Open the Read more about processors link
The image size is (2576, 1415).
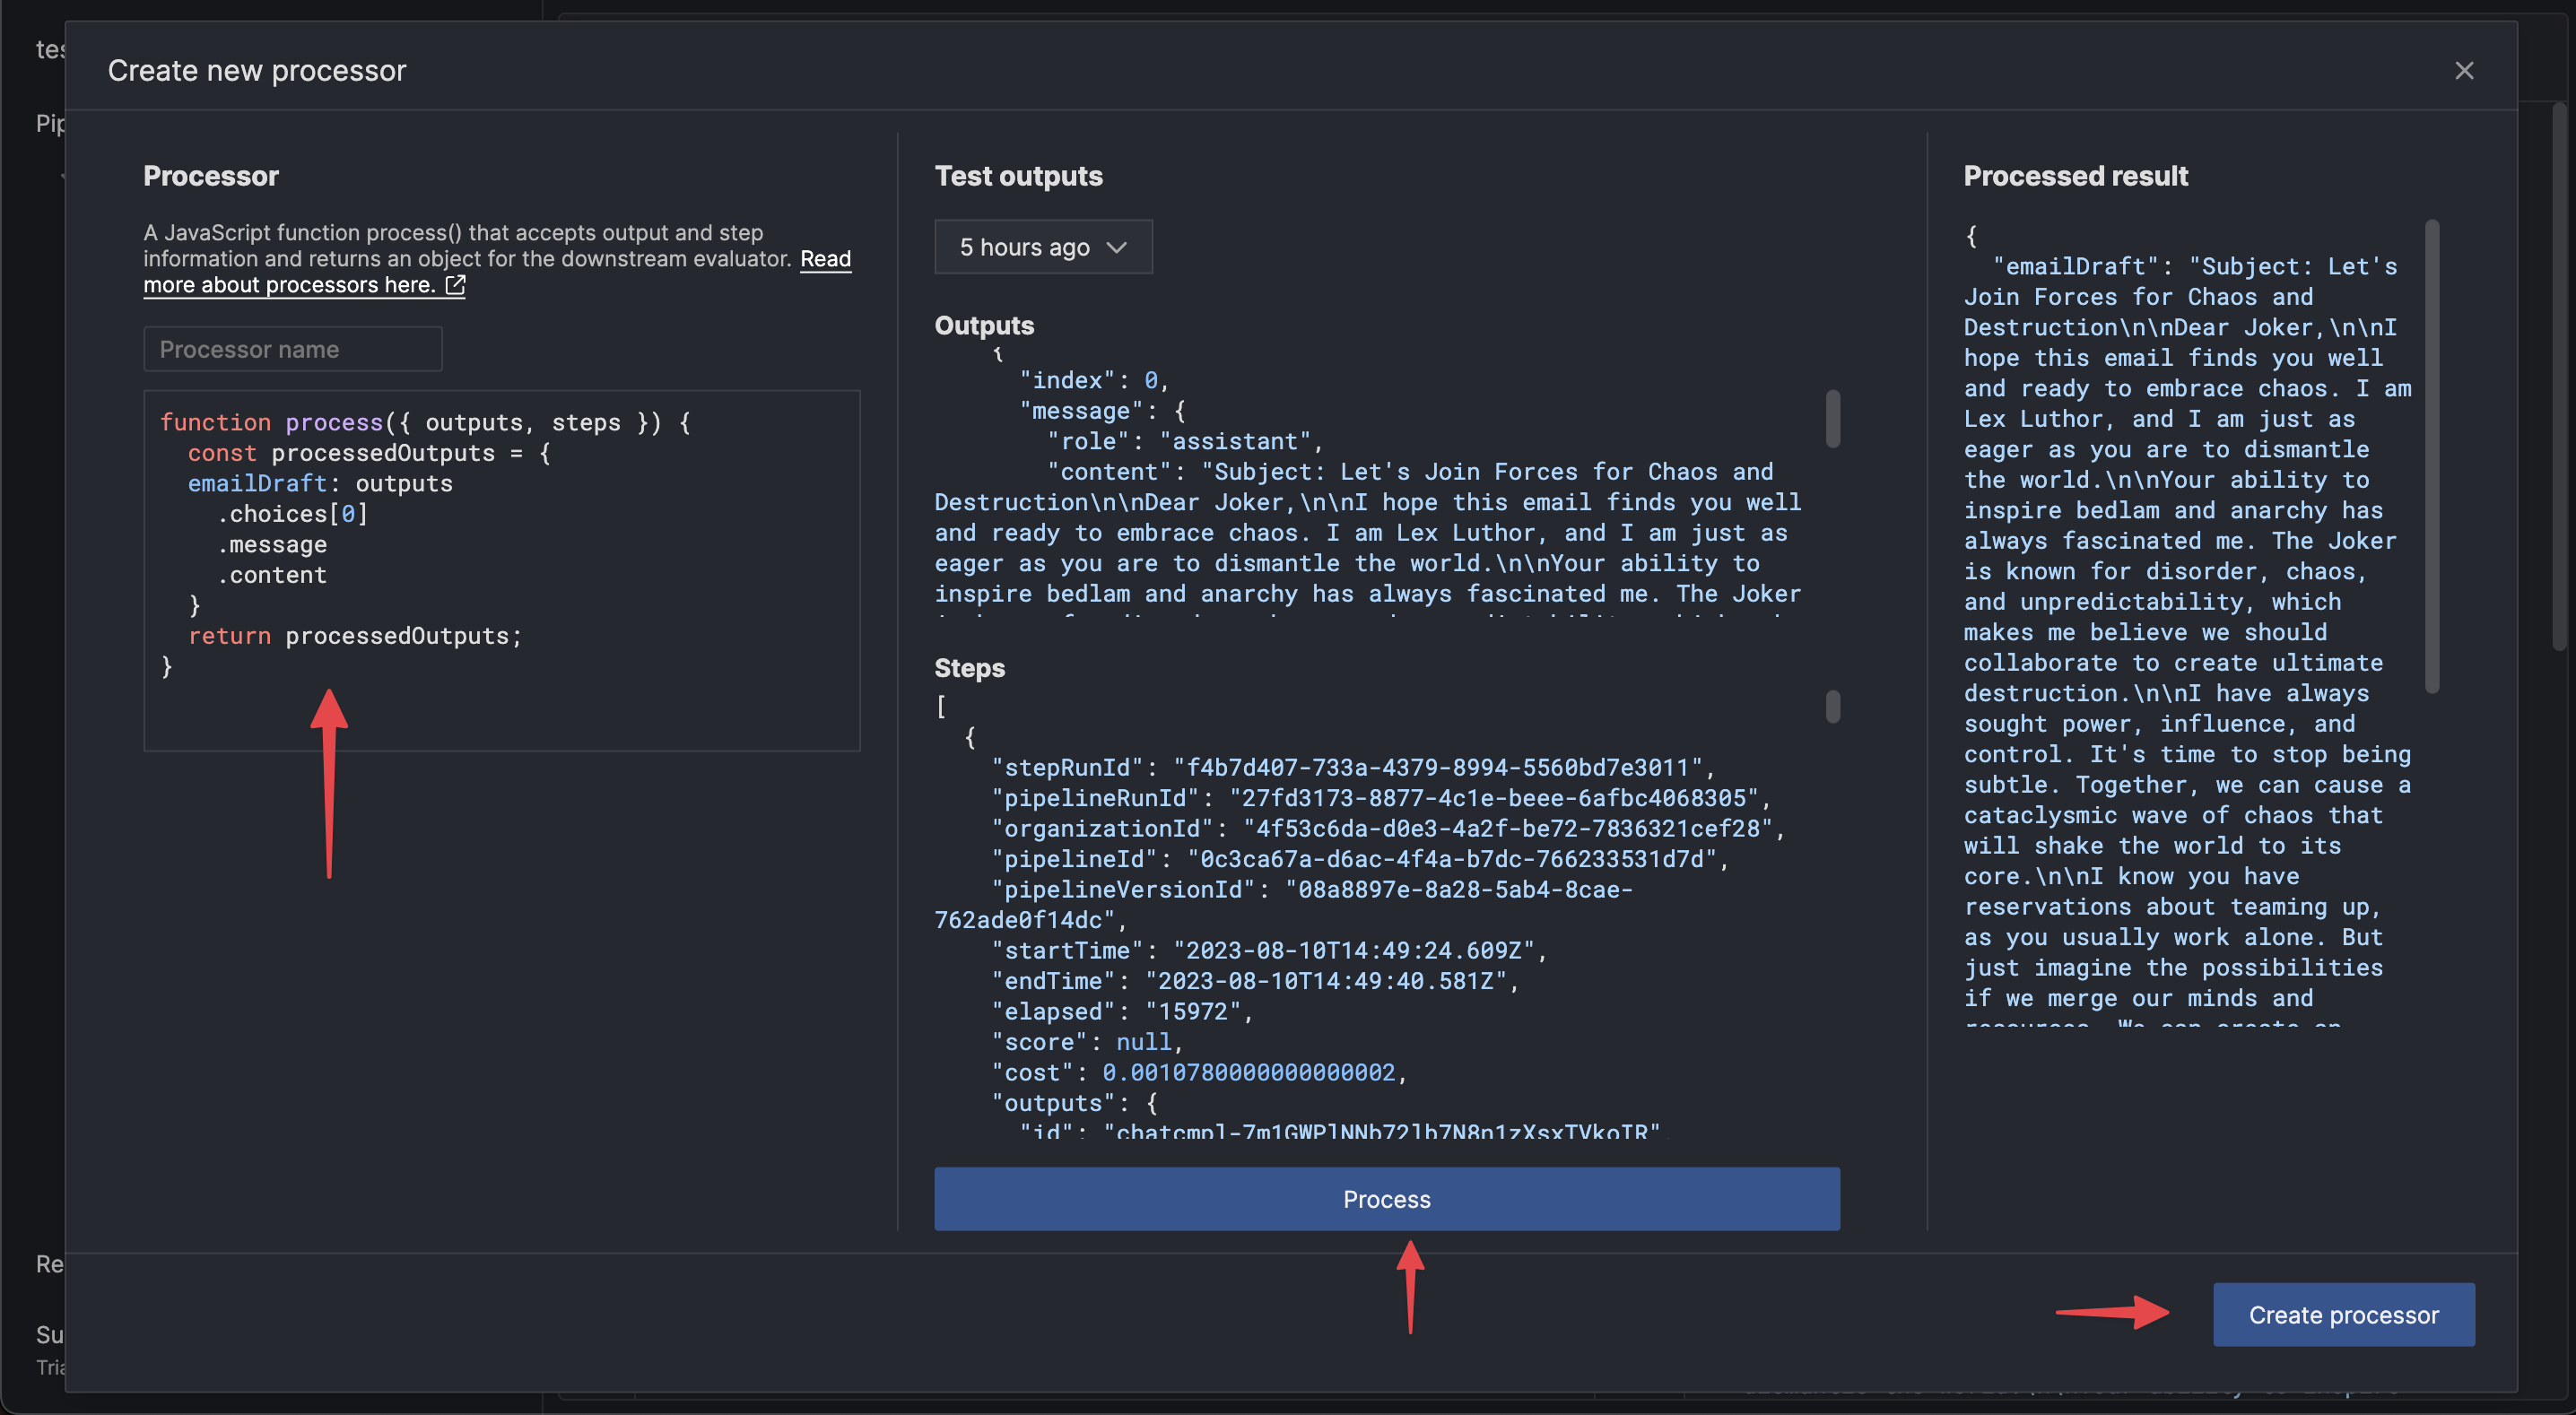pos(497,272)
